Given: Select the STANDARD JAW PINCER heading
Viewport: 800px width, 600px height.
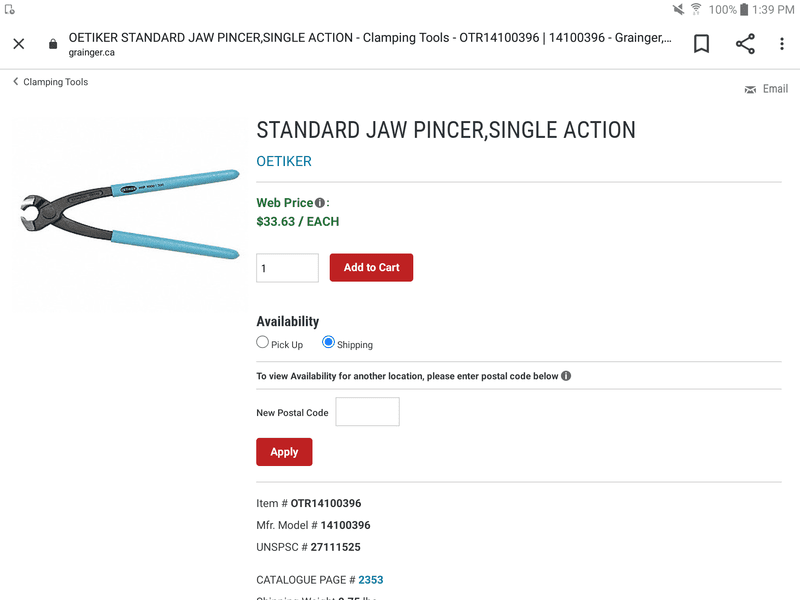Looking at the screenshot, I should 446,130.
